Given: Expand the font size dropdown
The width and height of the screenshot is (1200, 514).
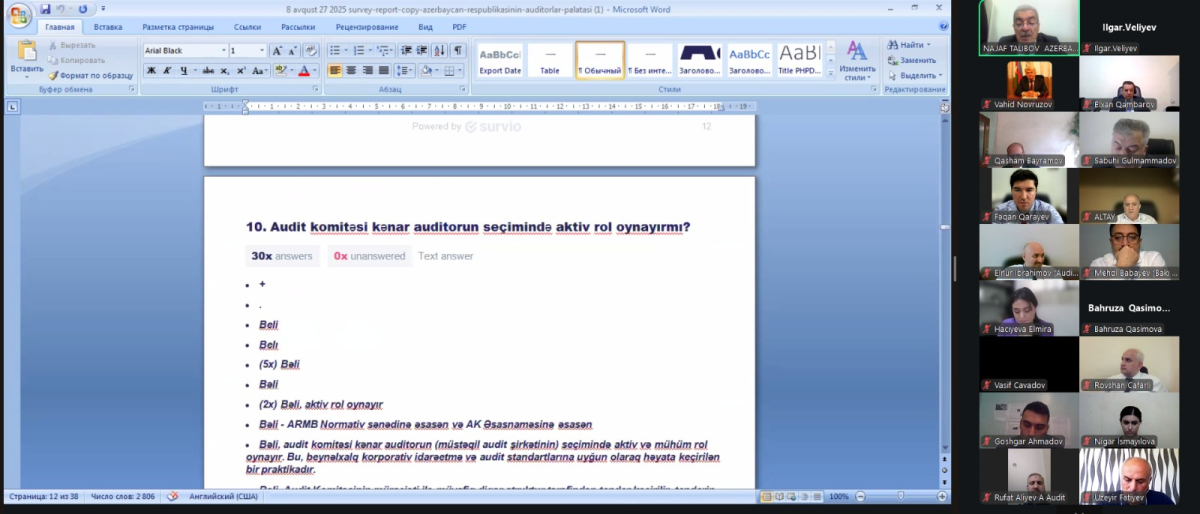Looking at the screenshot, I should click(x=262, y=50).
